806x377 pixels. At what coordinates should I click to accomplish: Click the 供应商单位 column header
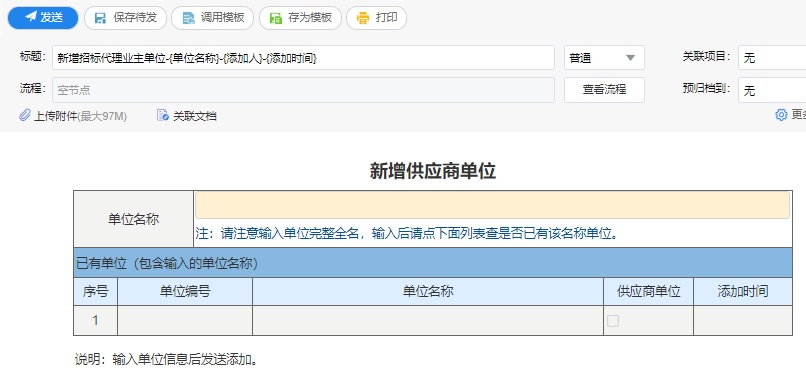click(649, 292)
